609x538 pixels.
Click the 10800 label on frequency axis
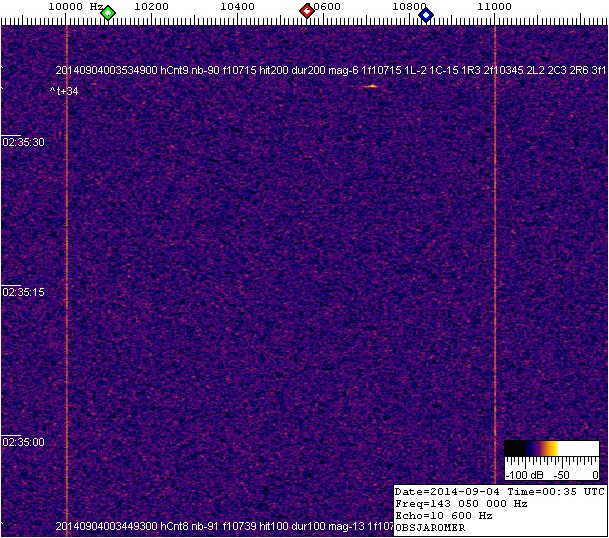click(x=408, y=7)
